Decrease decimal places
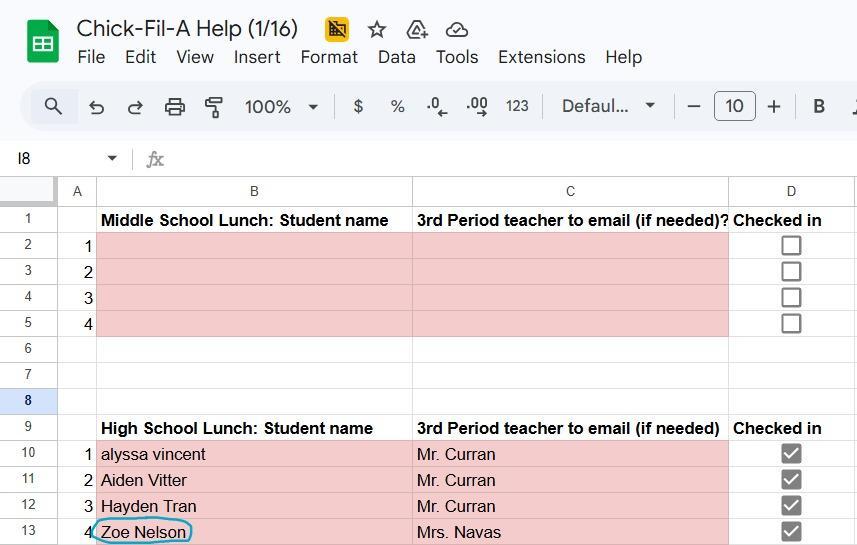The width and height of the screenshot is (857, 545). click(437, 106)
